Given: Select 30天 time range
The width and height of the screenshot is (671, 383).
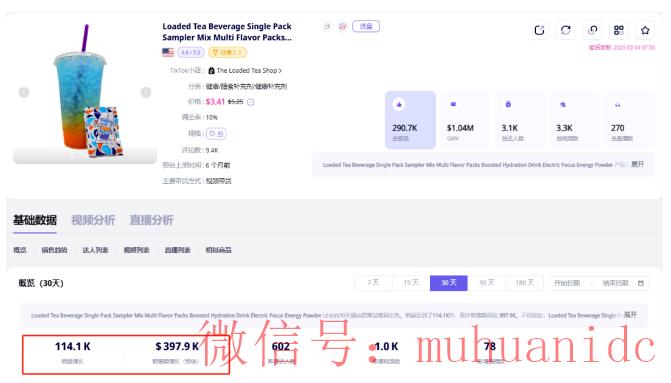Looking at the screenshot, I should click(x=448, y=283).
